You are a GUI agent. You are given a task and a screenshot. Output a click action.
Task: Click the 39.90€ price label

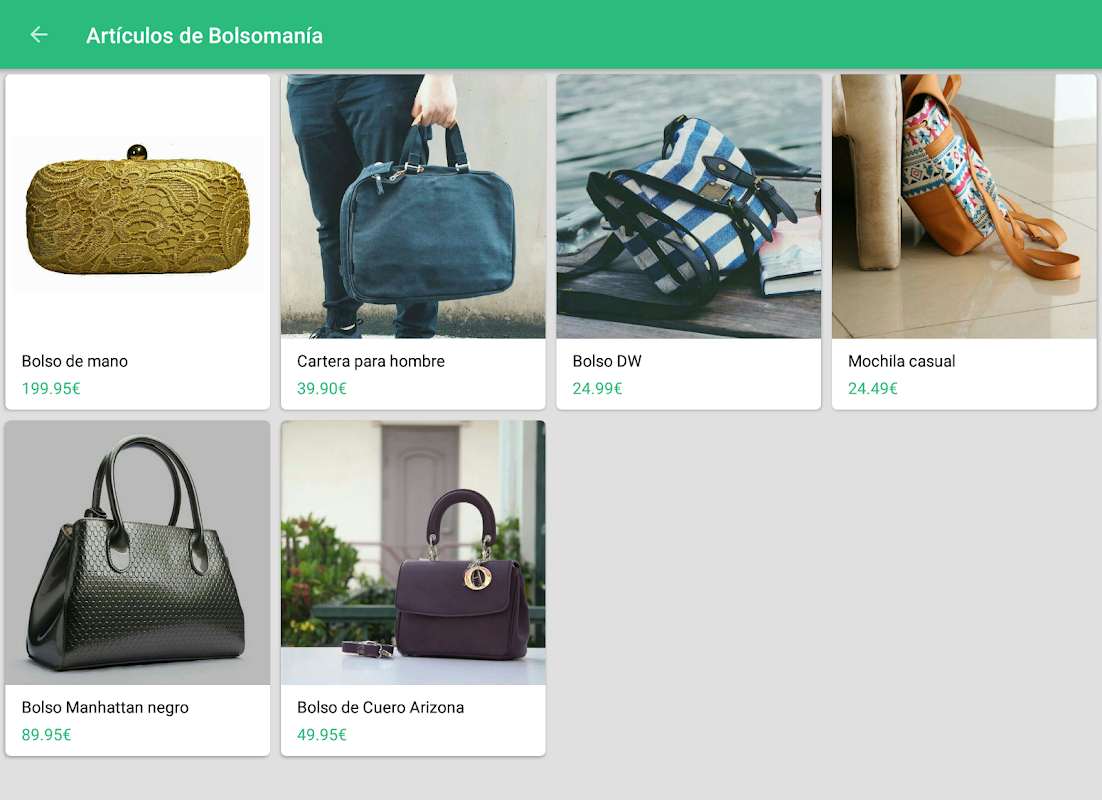coord(322,388)
